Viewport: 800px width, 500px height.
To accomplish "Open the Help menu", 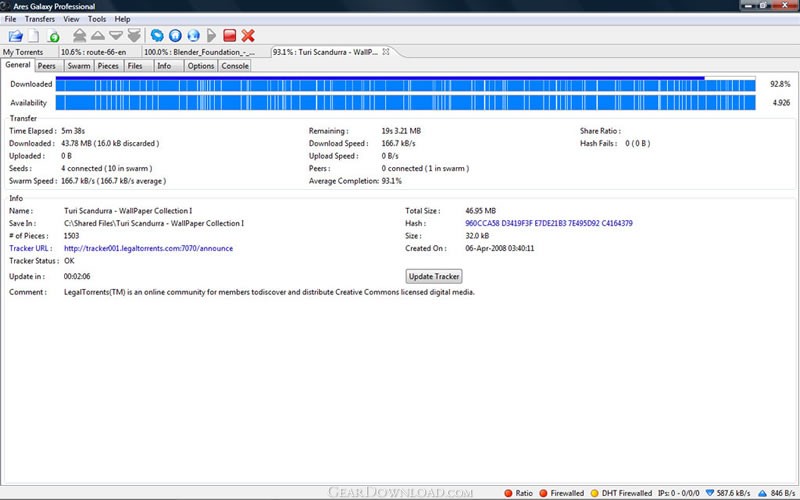I will click(x=122, y=19).
